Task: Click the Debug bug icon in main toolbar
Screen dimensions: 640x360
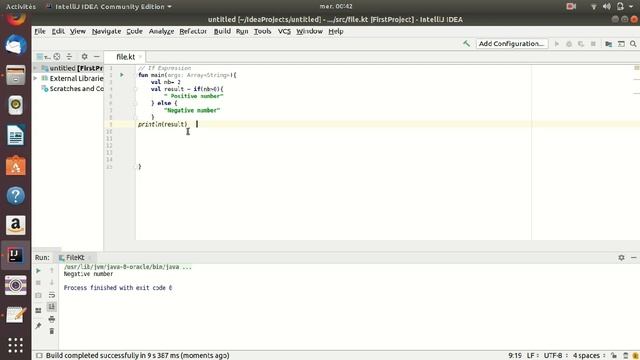Action: [569, 44]
